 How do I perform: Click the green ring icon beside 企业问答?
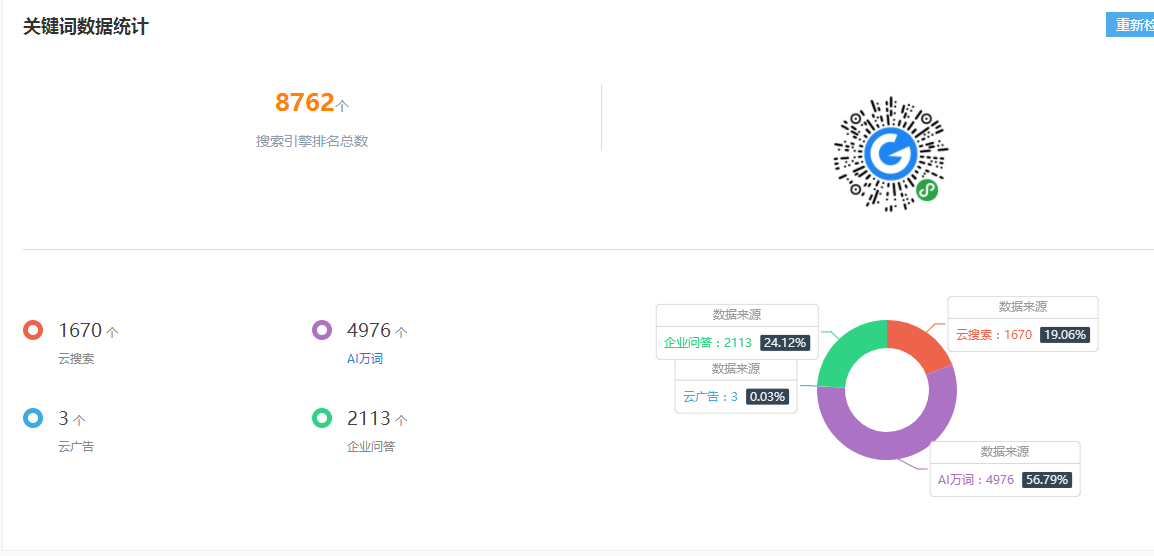[322, 418]
